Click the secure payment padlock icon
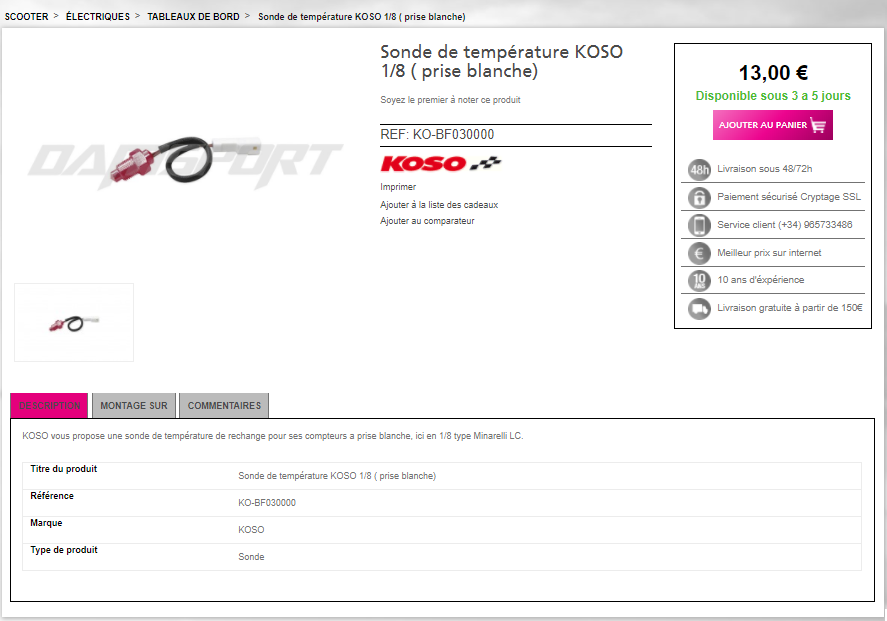This screenshot has width=887, height=621. pos(699,197)
